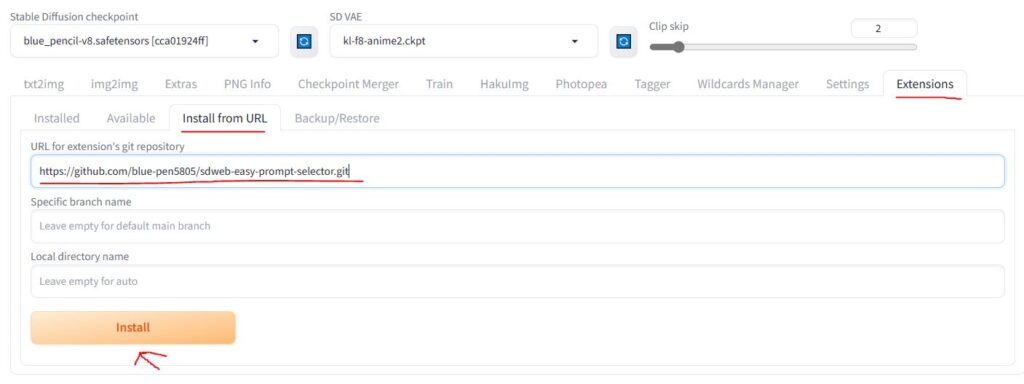Switch to the Tagger tab
The width and height of the screenshot is (1024, 384).
[x=652, y=84]
